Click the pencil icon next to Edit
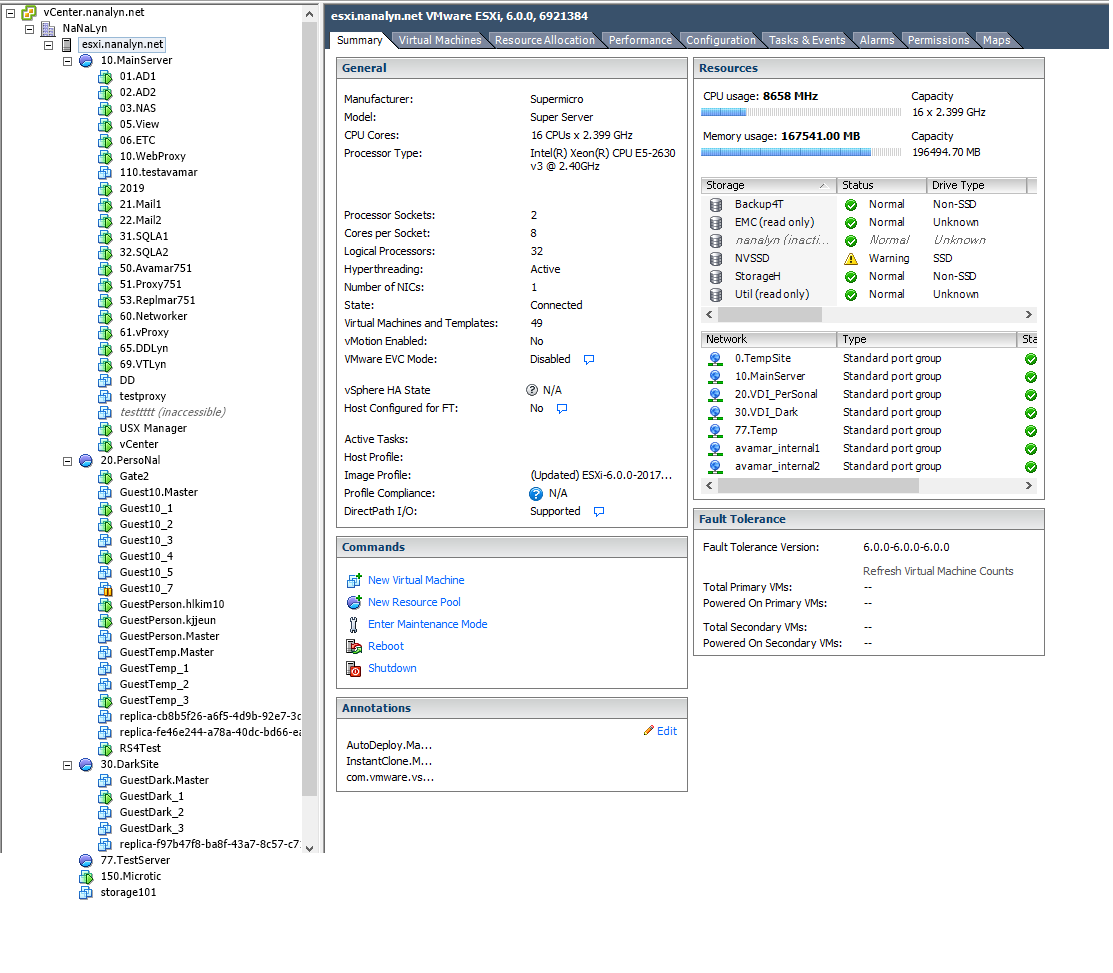 (648, 731)
